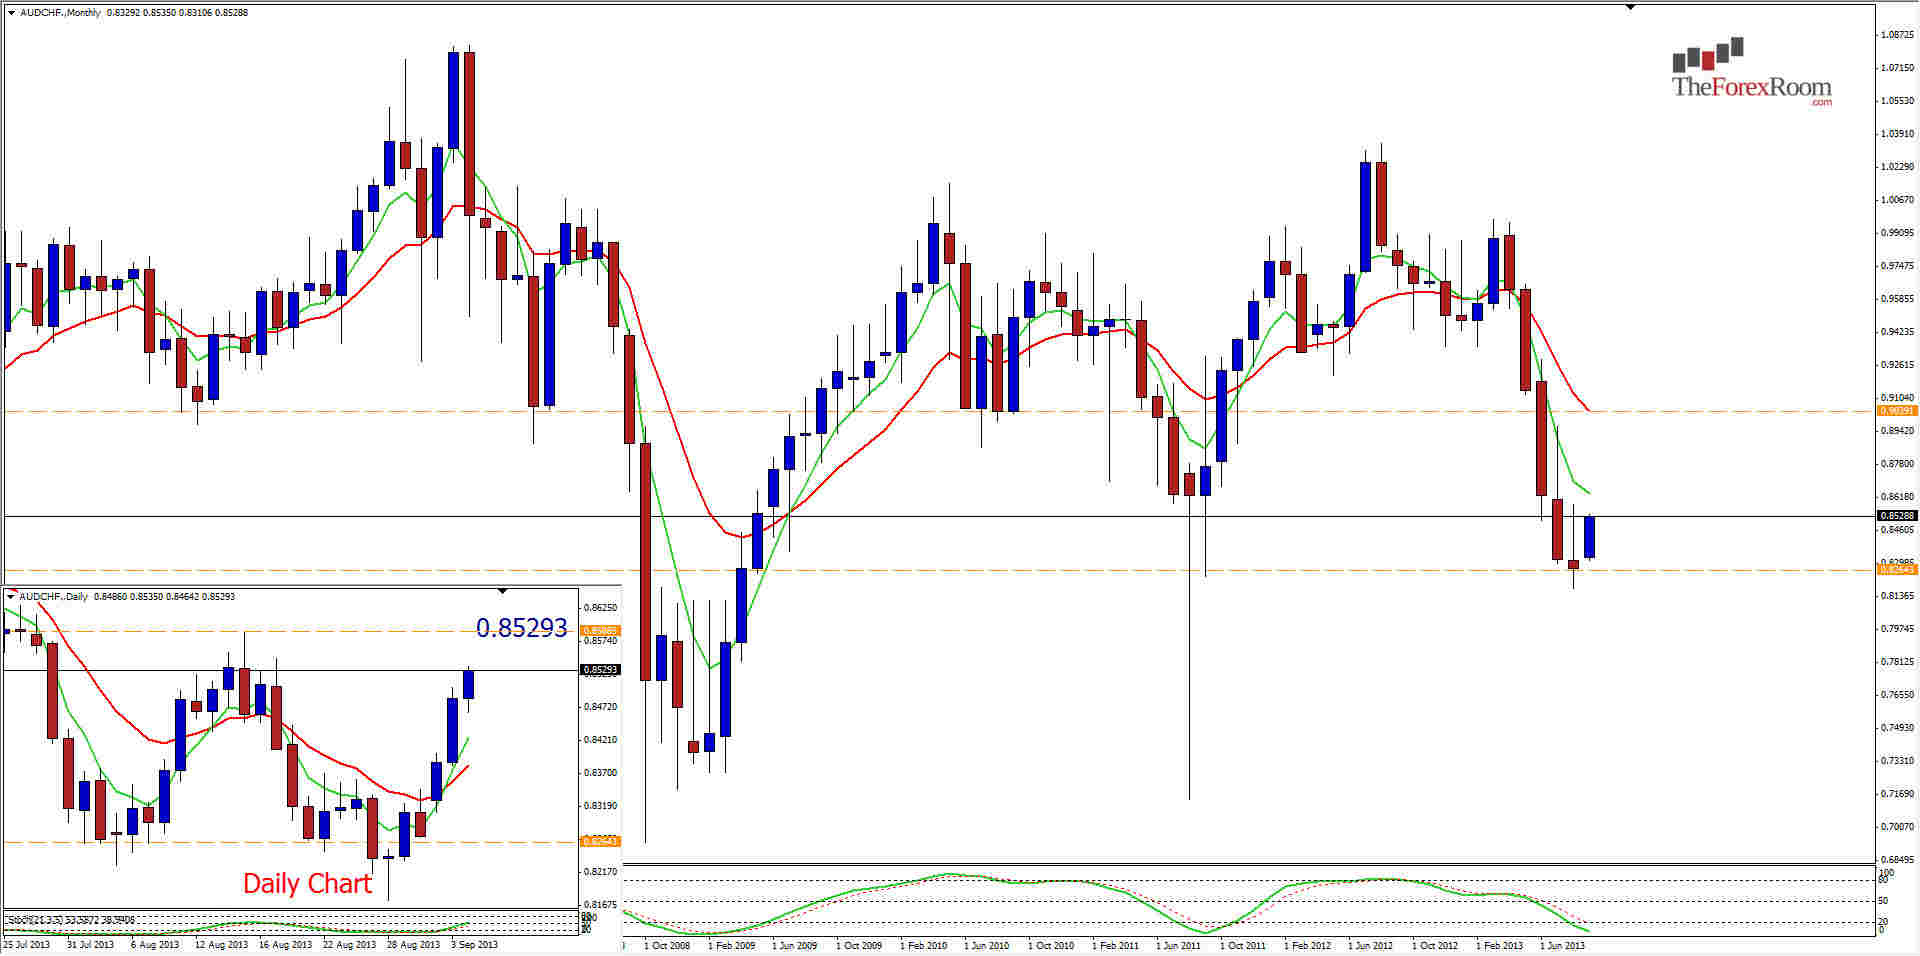The height and width of the screenshot is (956, 1920).
Task: Click the 22 Aug 2013 date label
Action: [x=349, y=945]
